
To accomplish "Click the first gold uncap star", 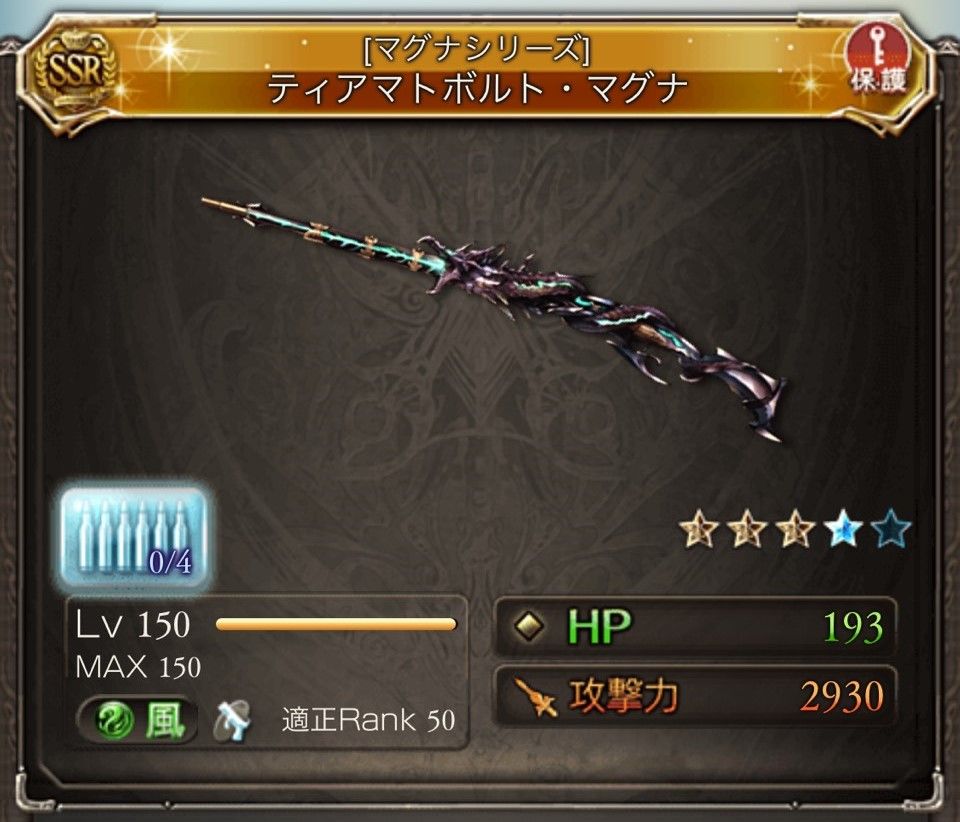I will pos(701,529).
